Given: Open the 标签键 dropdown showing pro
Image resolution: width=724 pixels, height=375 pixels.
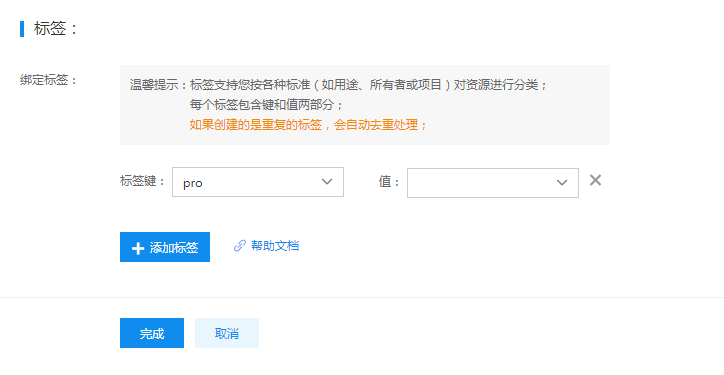Looking at the screenshot, I should [258, 182].
